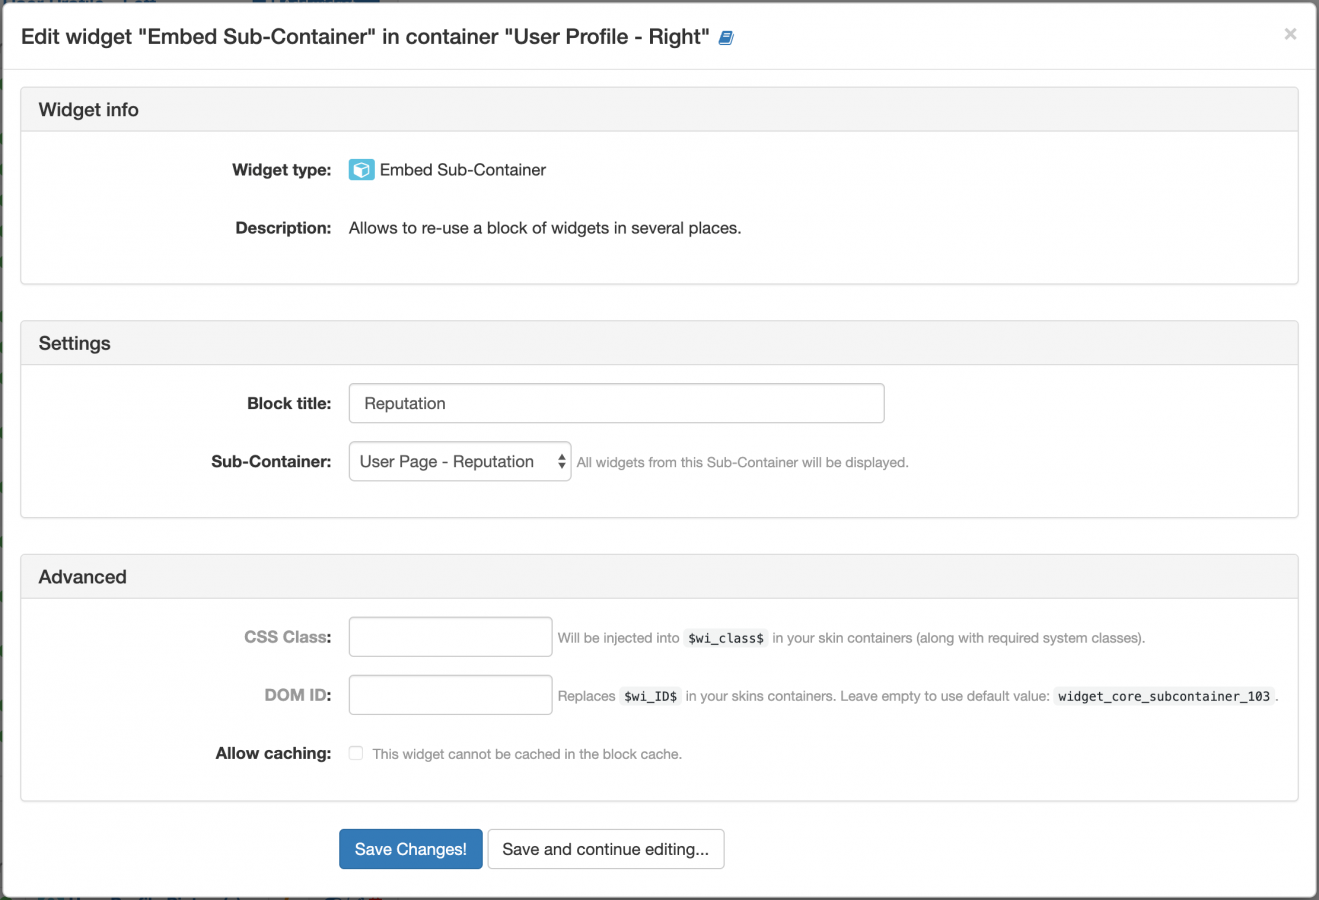Click the 'All widgets from this Sub-Container' hint
This screenshot has height=900, width=1319.
(x=743, y=462)
